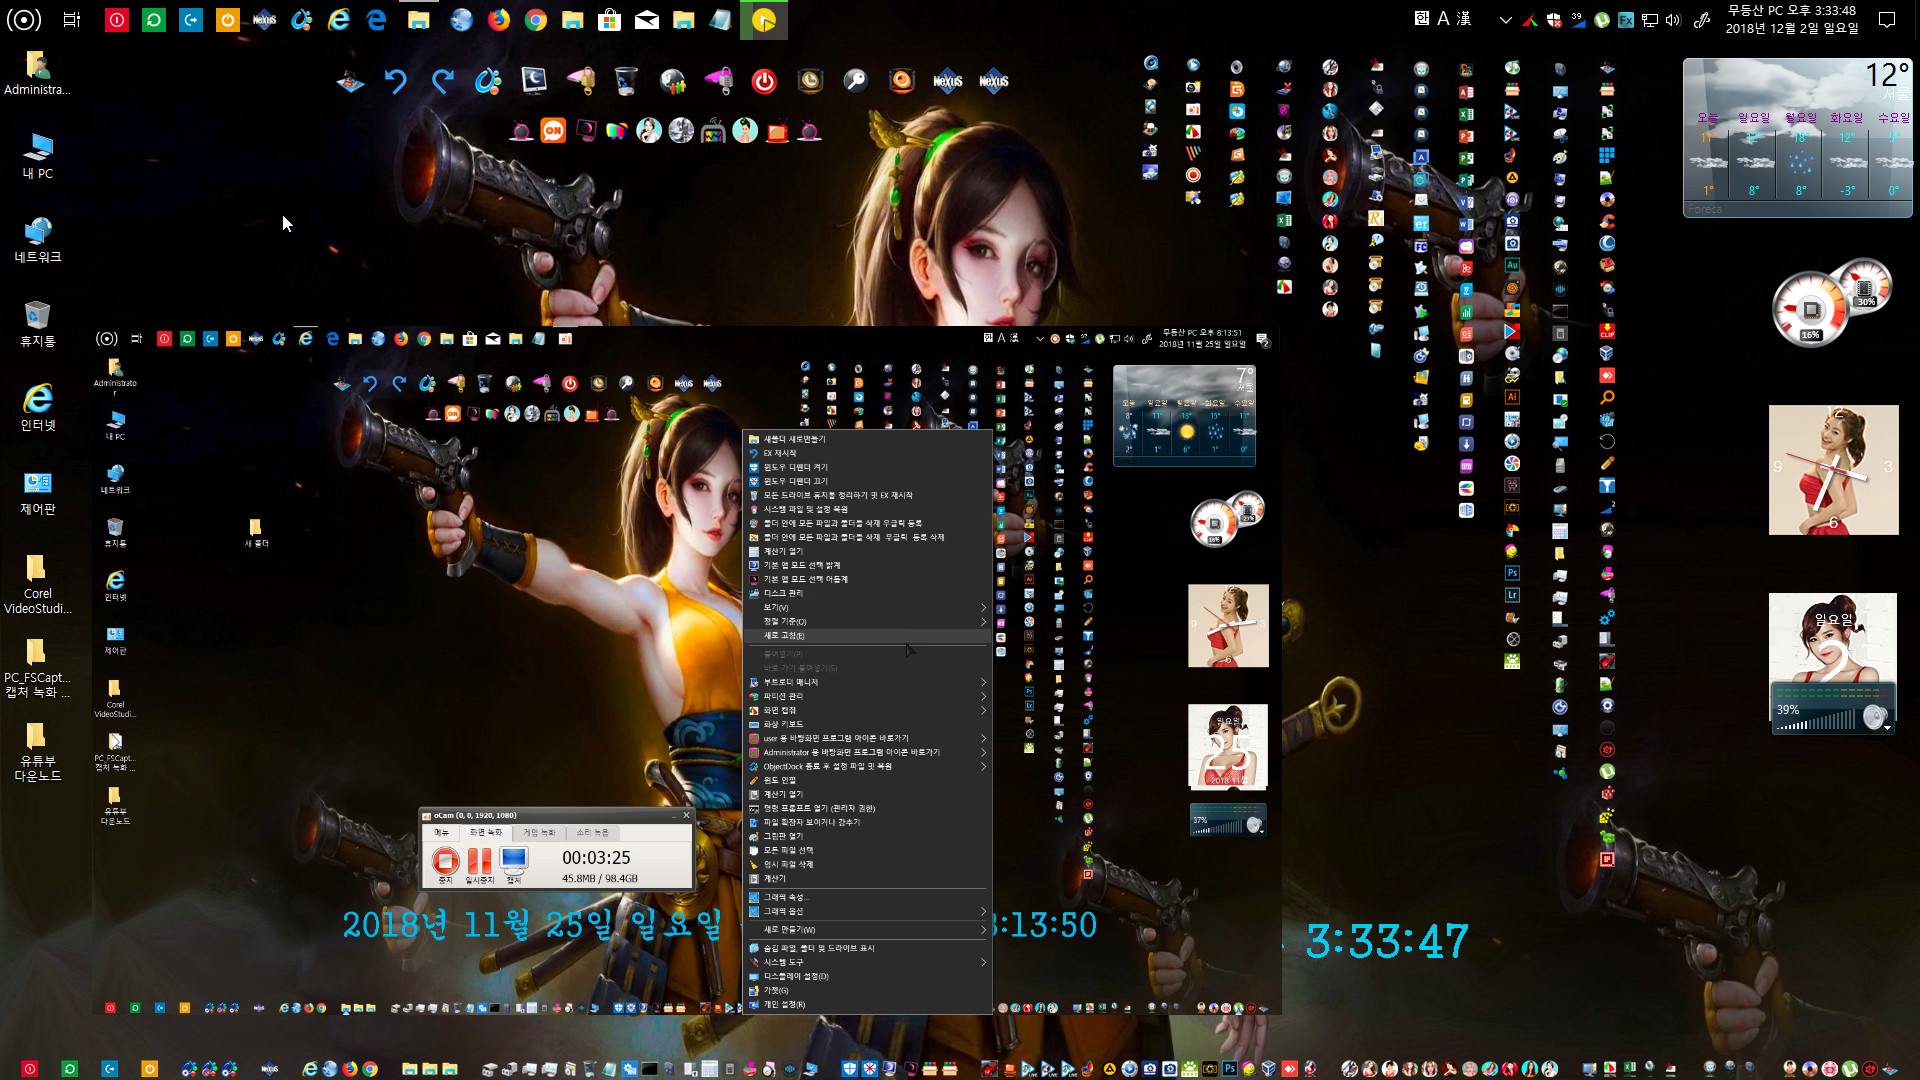Open the 12° weather forecast widget

coord(1797,137)
